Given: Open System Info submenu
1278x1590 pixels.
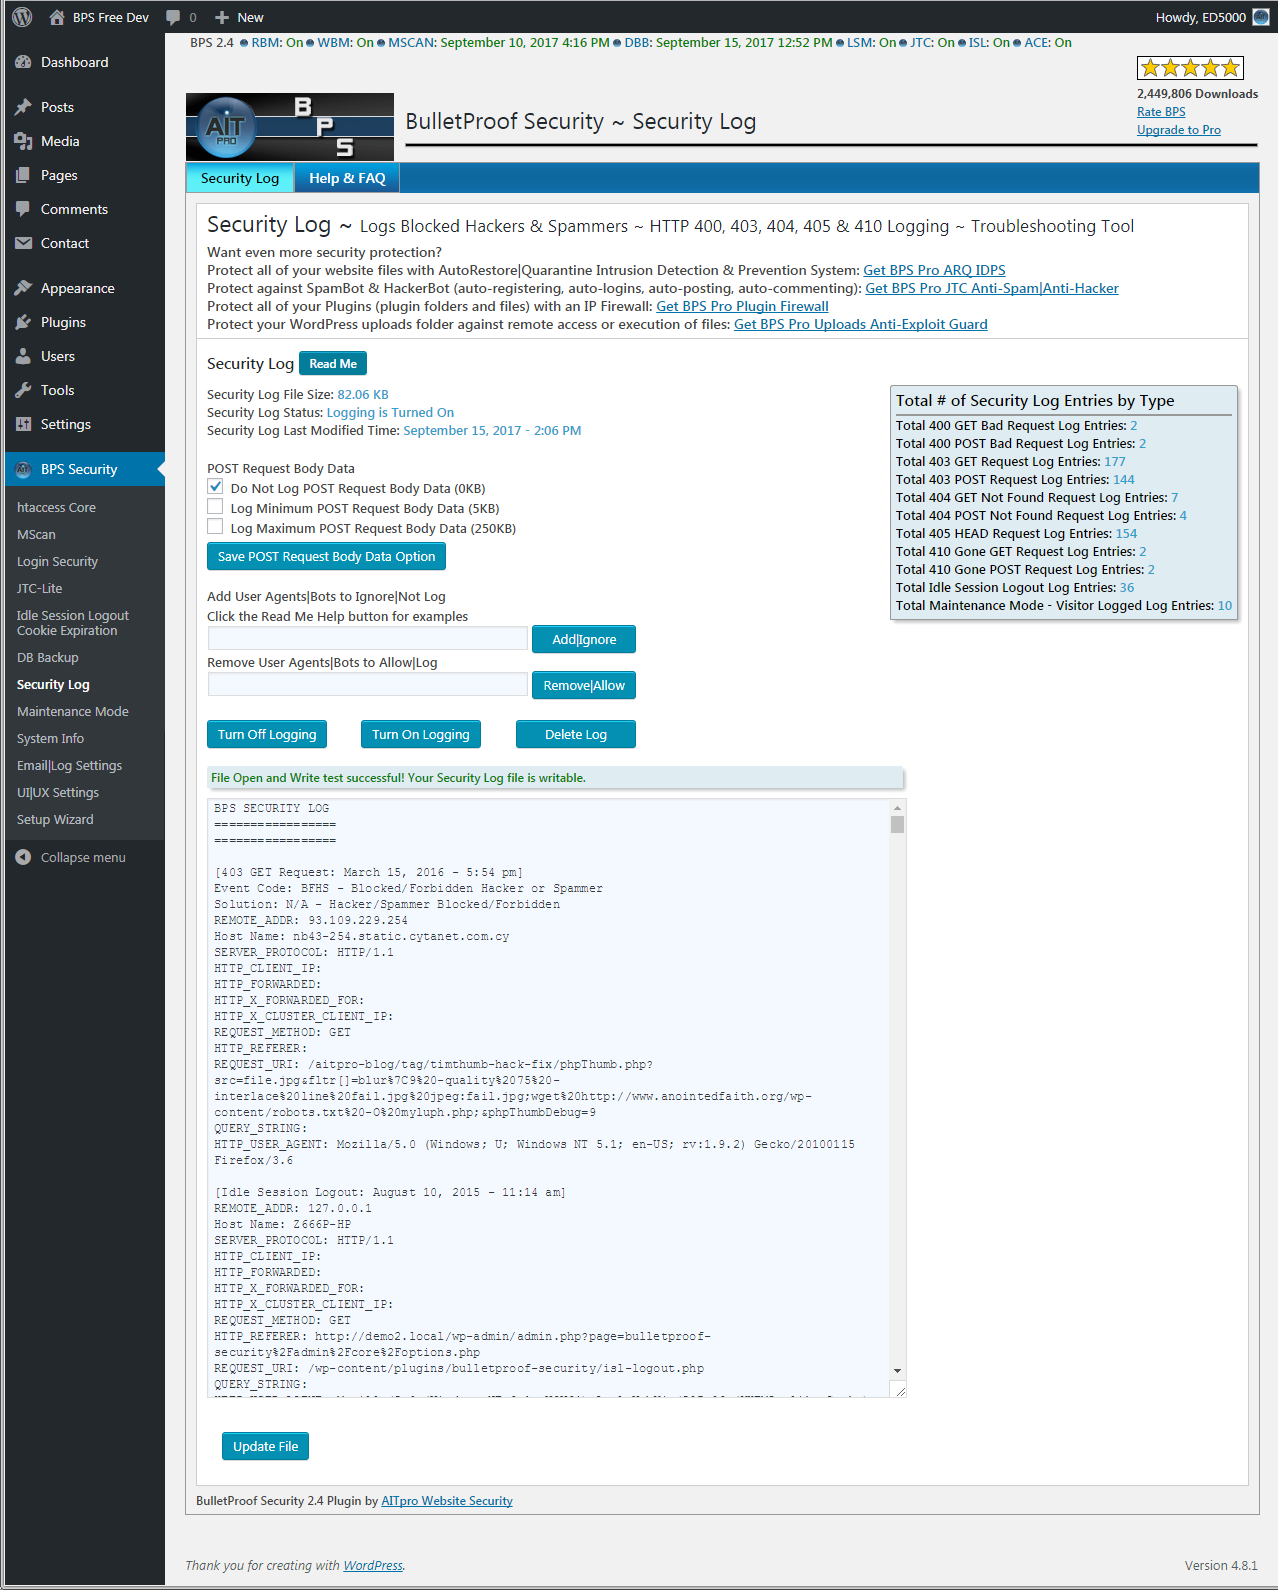Looking at the screenshot, I should (x=50, y=738).
